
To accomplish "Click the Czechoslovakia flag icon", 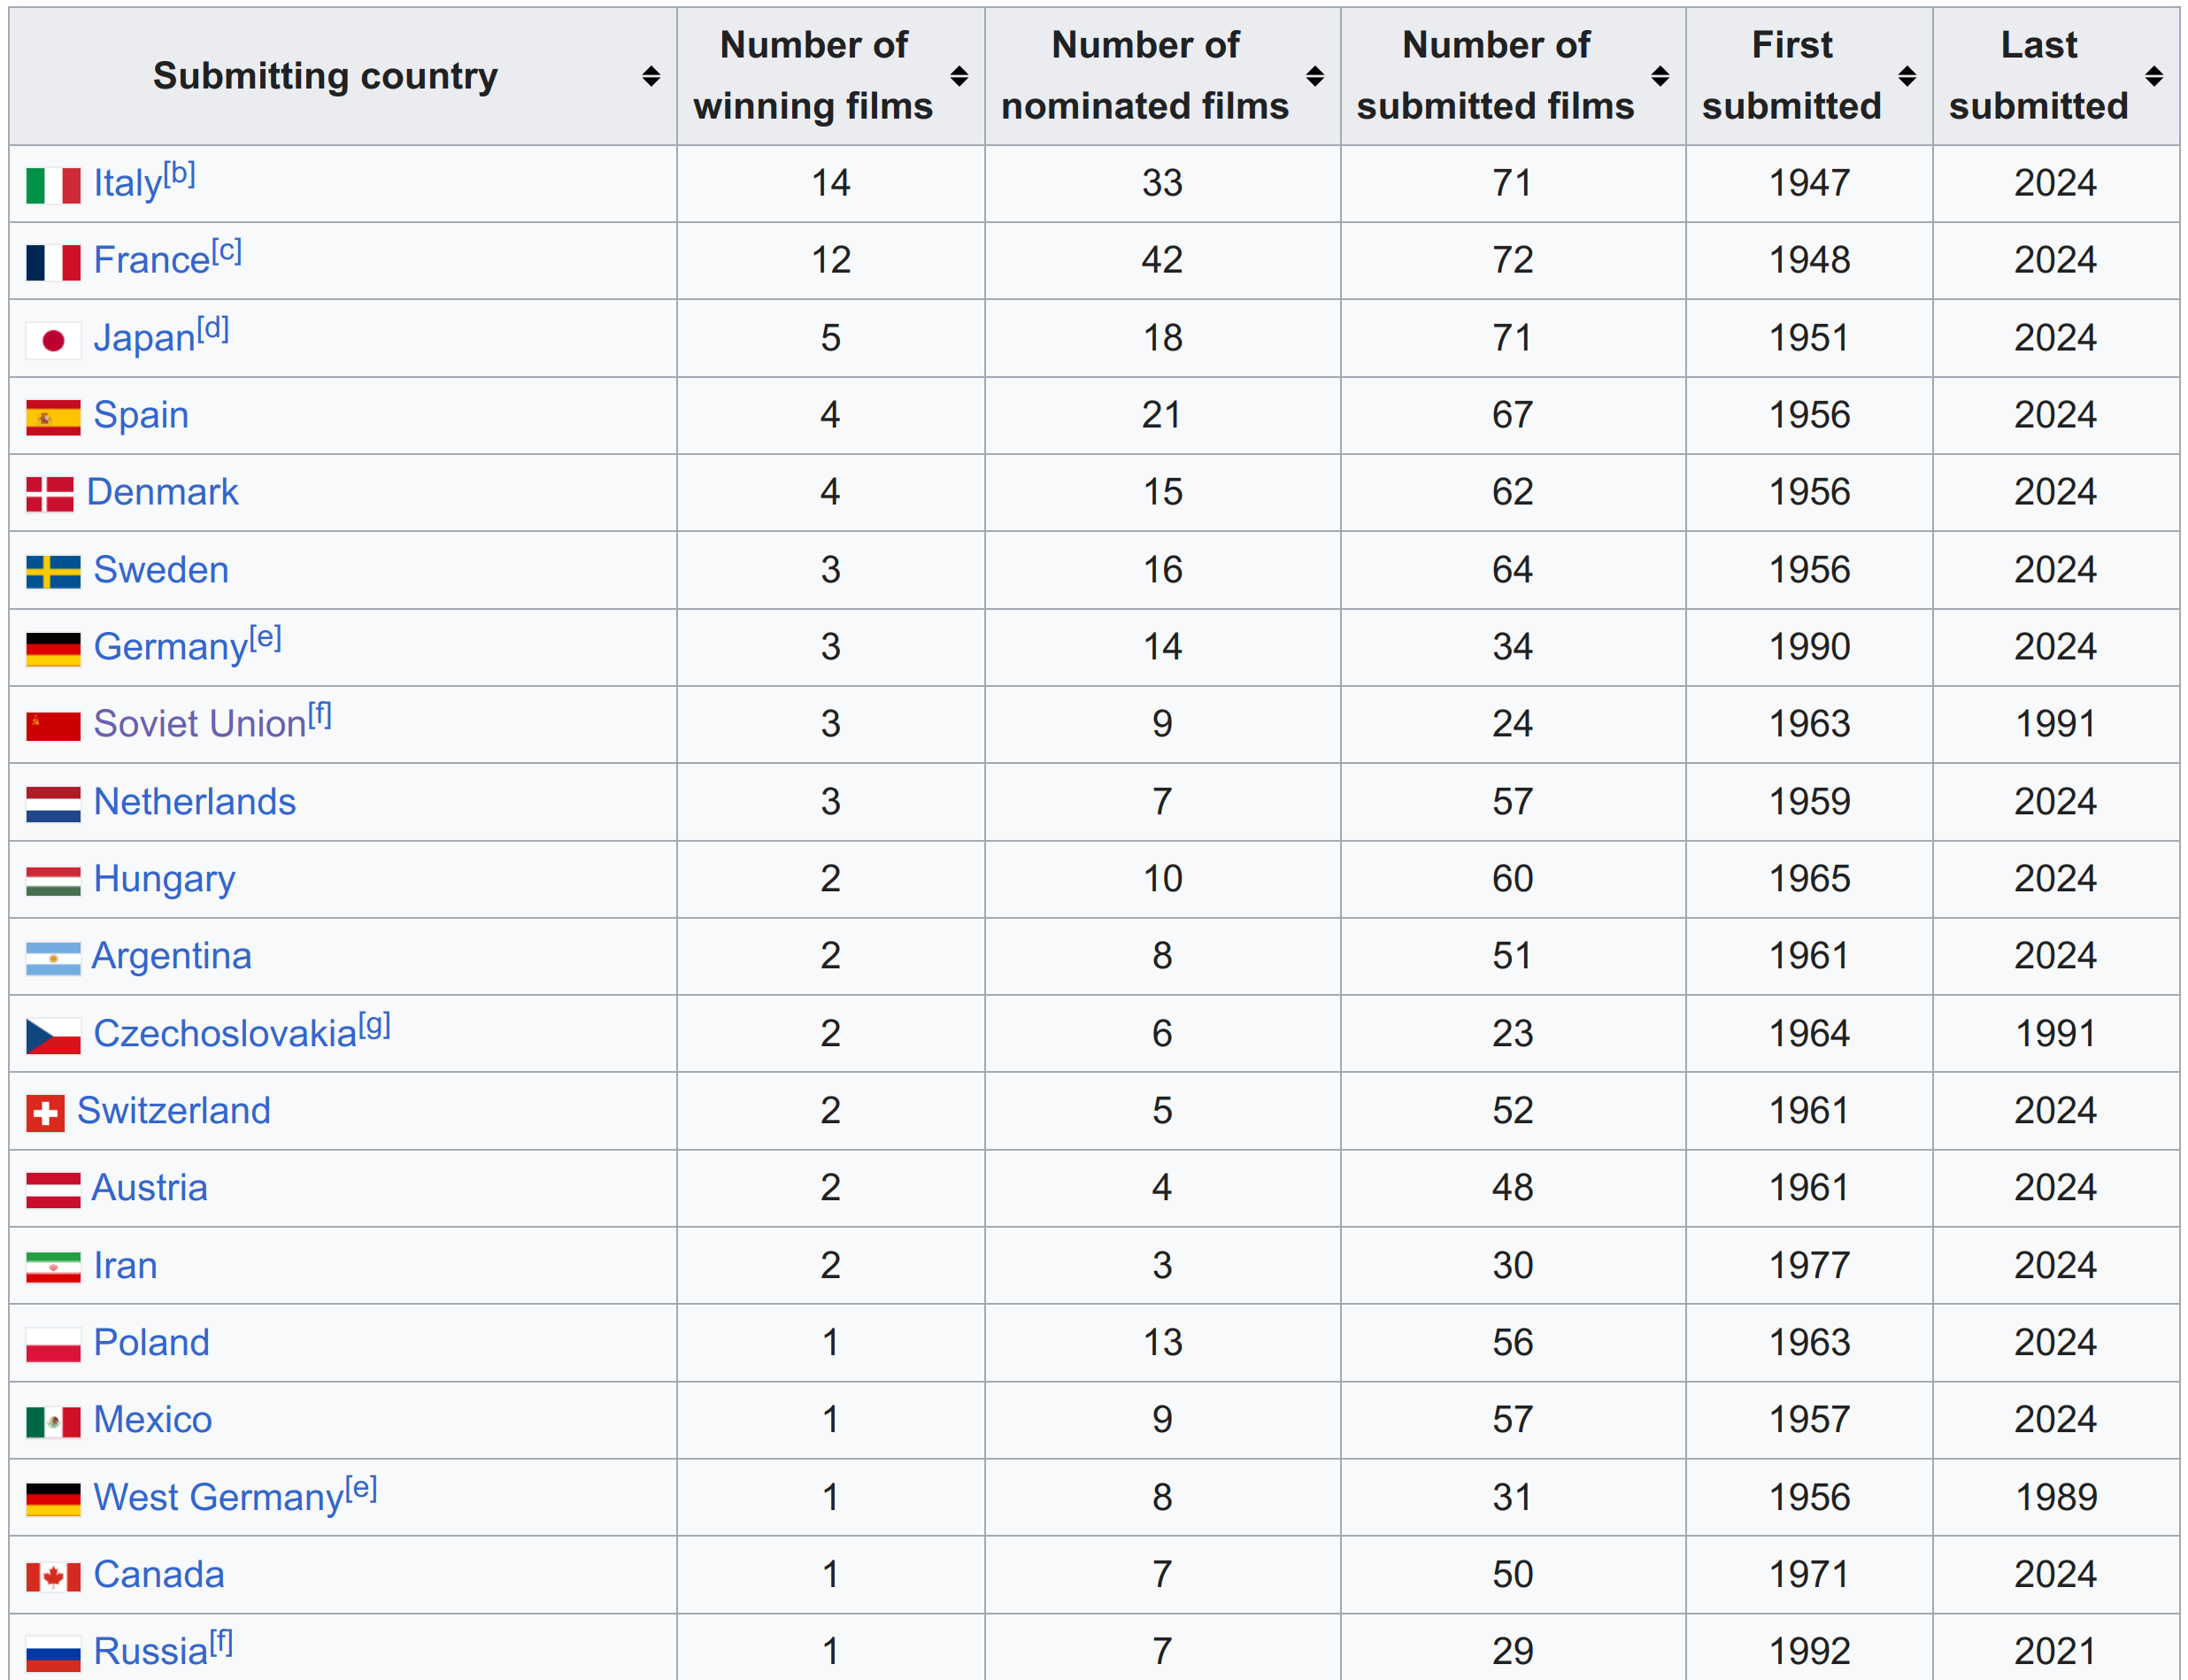I will (53, 1036).
